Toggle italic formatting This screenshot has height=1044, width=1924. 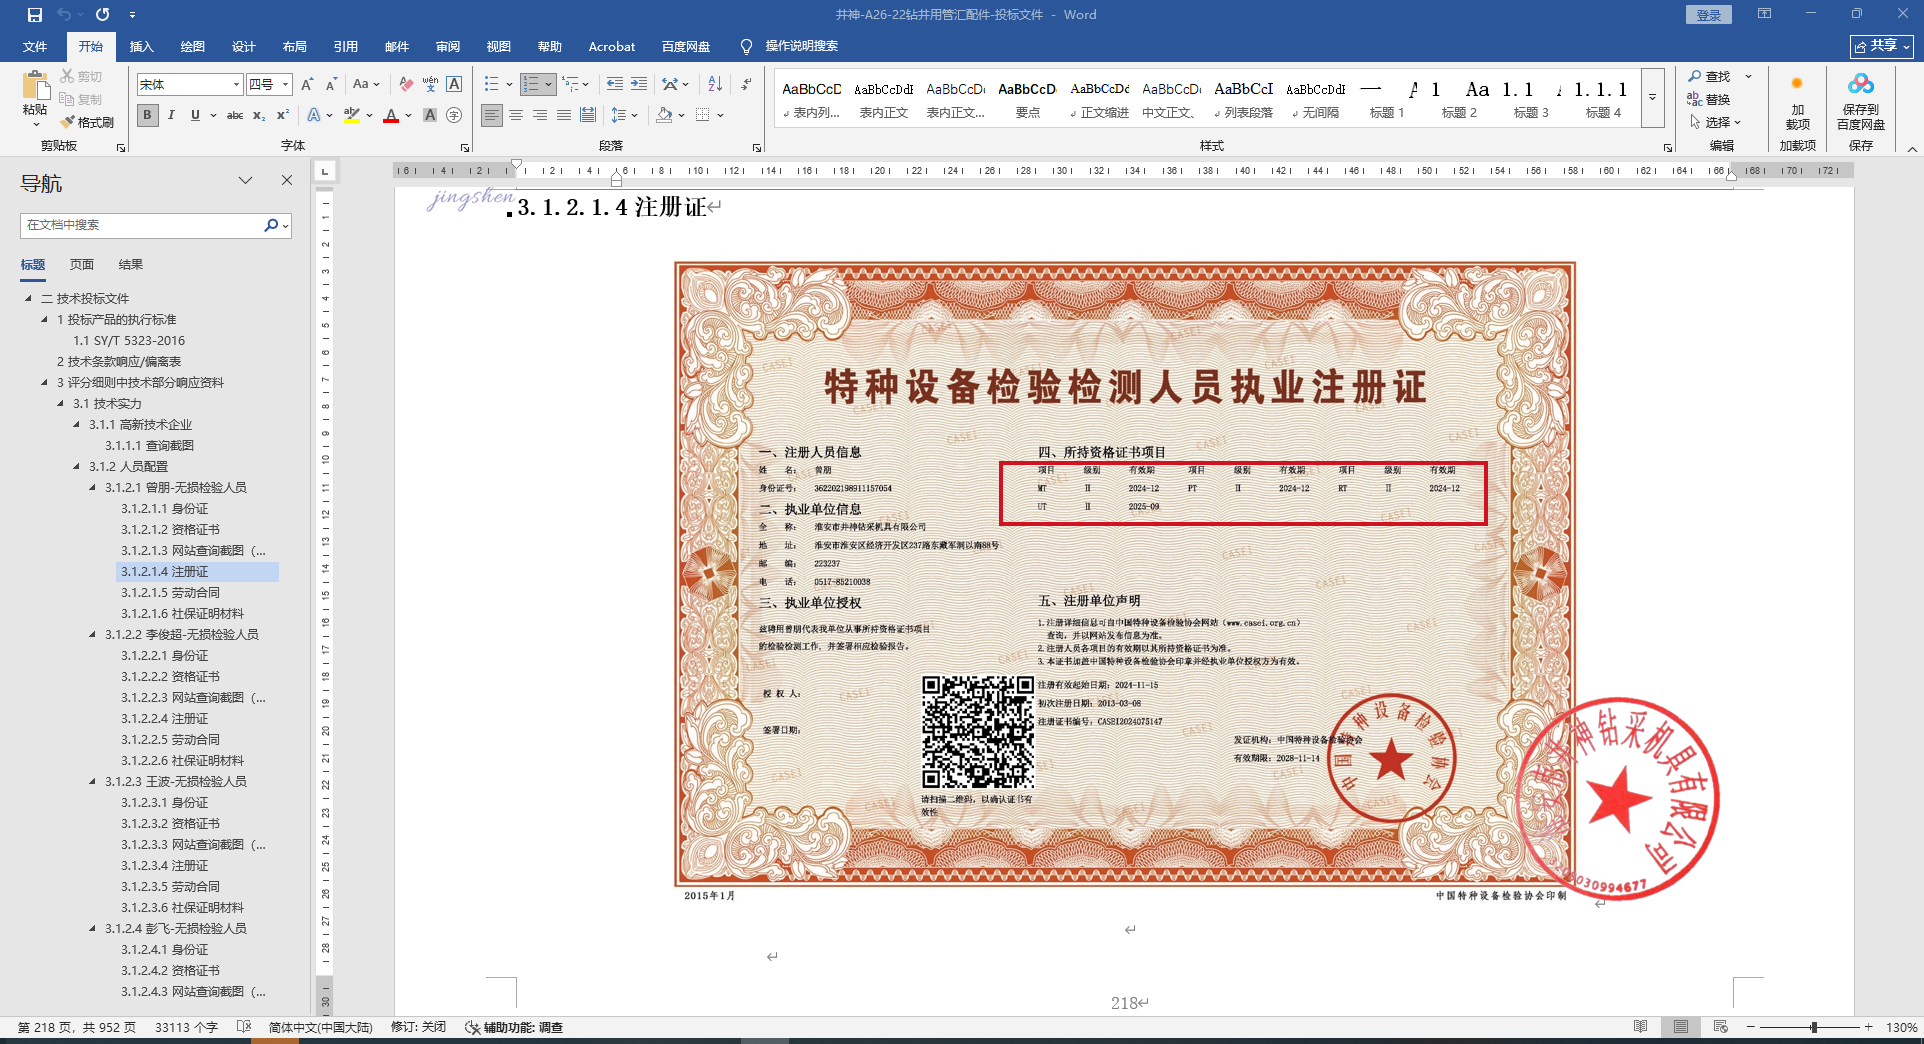tap(171, 115)
